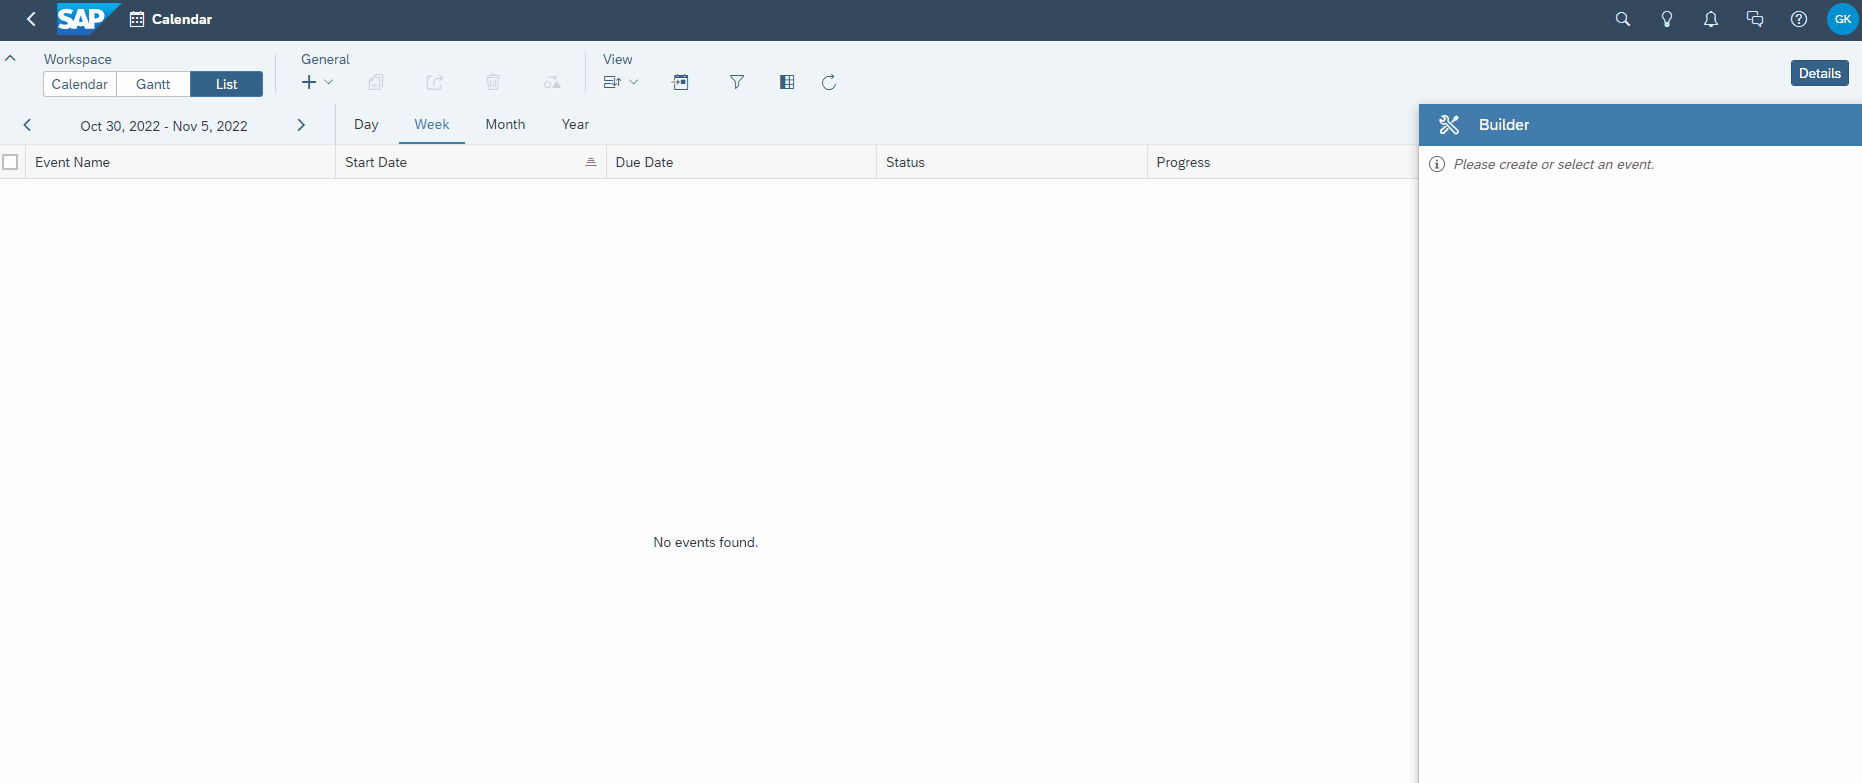Click the refresh icon in toolbar
This screenshot has width=1862, height=783.
pyautogui.click(x=828, y=82)
